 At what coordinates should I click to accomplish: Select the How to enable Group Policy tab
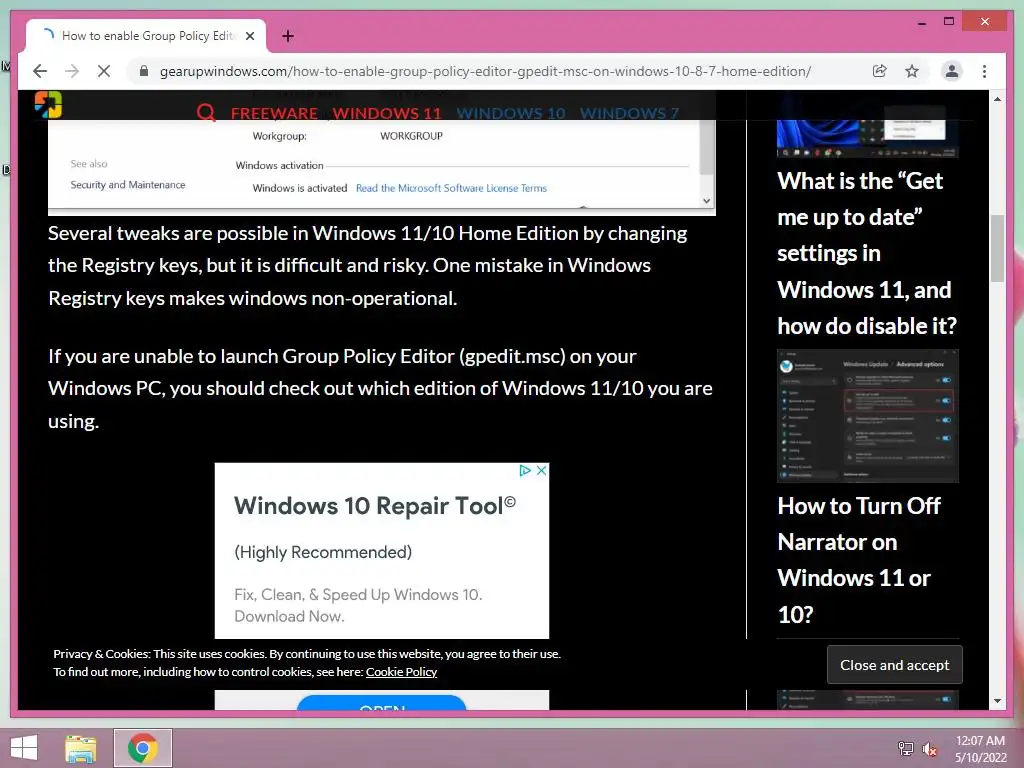(146, 36)
